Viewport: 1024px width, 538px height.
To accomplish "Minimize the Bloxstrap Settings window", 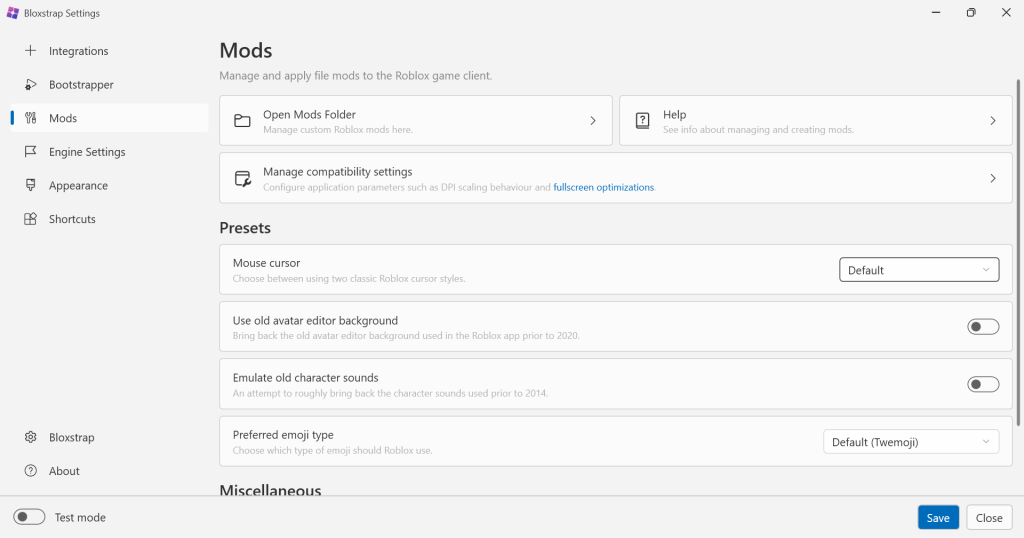I will (x=936, y=12).
